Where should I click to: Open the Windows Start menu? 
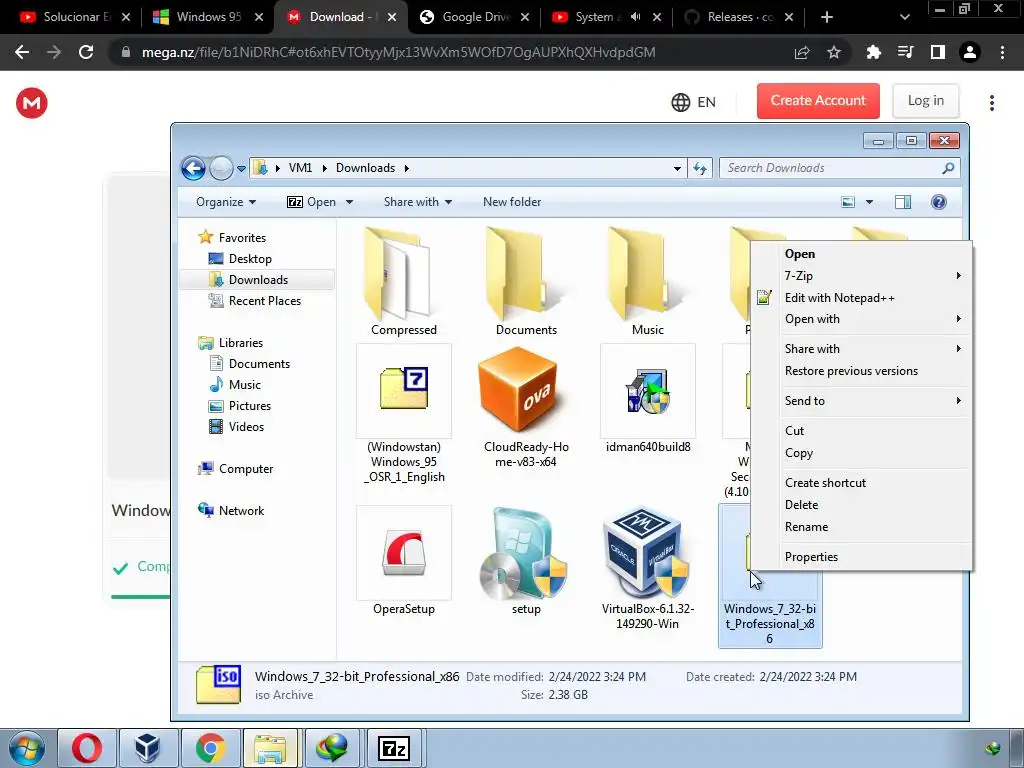point(26,748)
